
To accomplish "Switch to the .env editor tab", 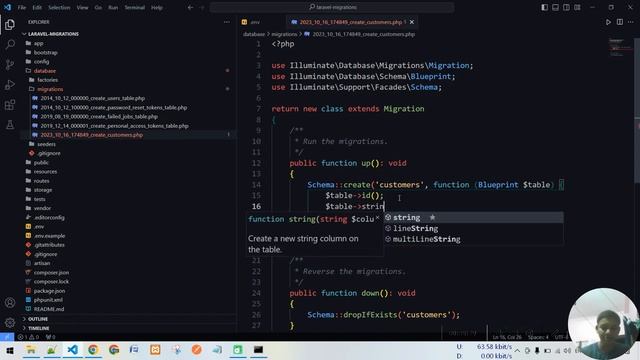I will pos(255,22).
